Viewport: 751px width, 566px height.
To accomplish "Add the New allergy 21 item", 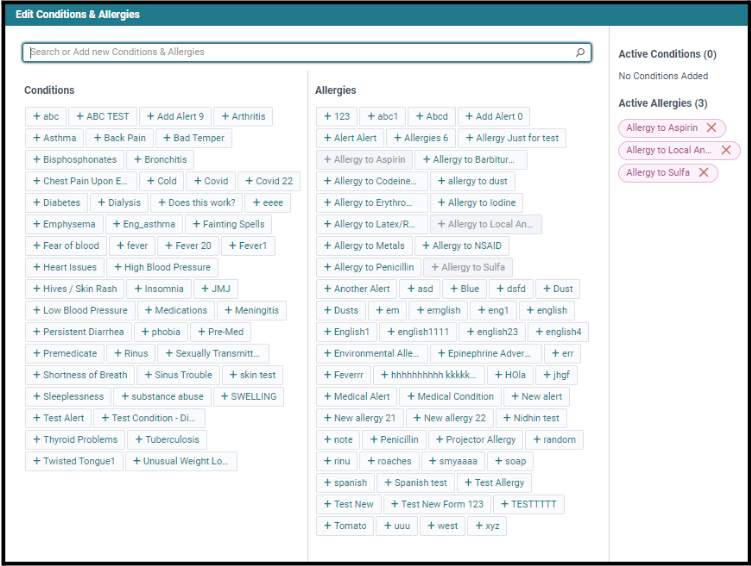I will click(360, 418).
